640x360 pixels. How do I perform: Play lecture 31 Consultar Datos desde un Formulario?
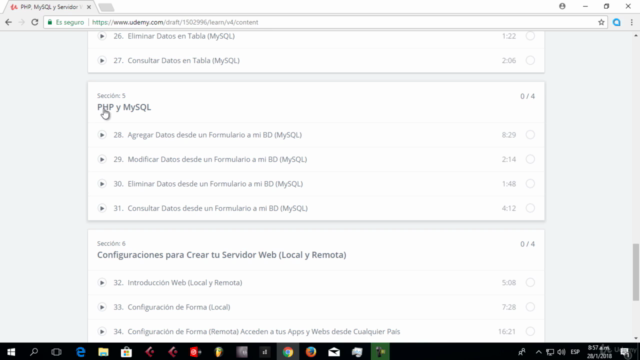coord(102,209)
